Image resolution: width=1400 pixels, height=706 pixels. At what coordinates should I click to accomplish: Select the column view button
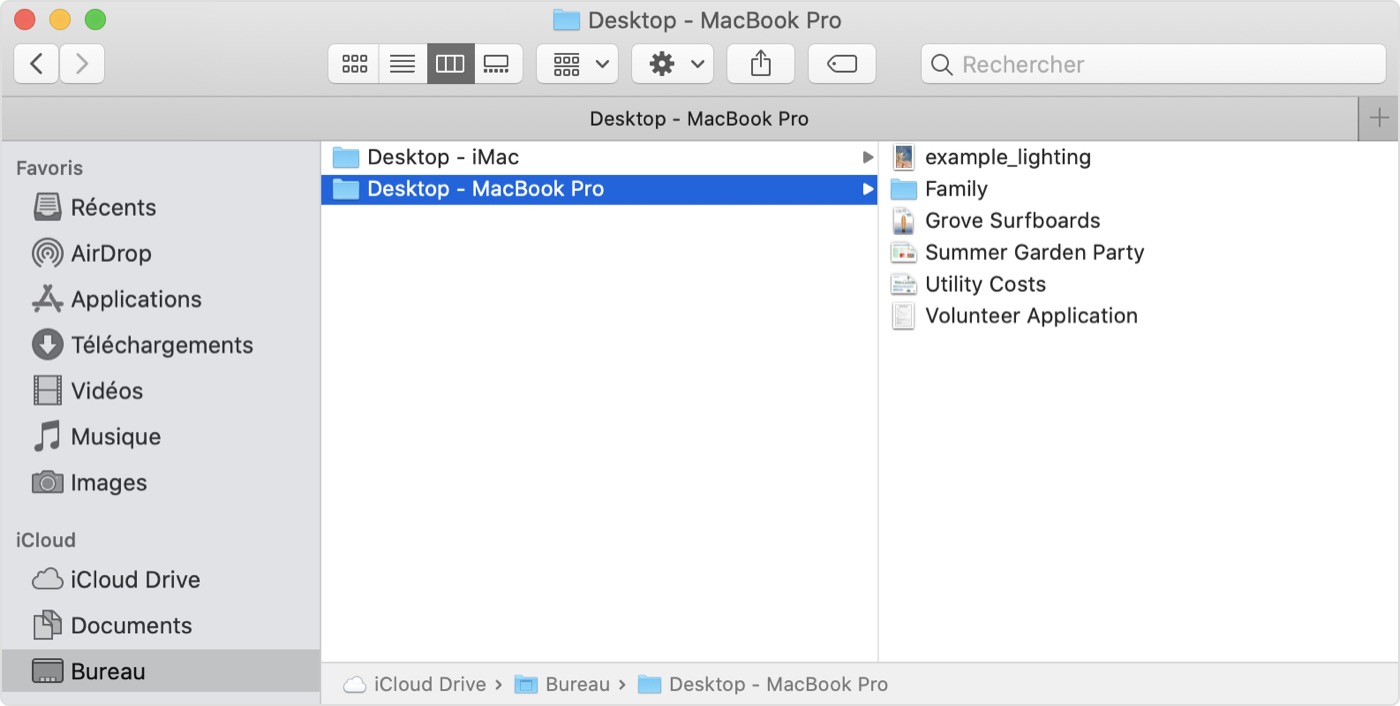pyautogui.click(x=450, y=64)
